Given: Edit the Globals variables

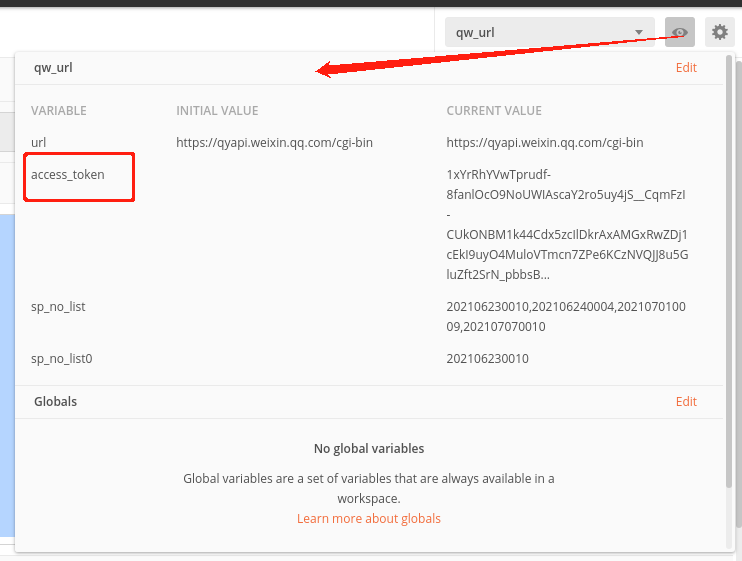Looking at the screenshot, I should coord(686,402).
